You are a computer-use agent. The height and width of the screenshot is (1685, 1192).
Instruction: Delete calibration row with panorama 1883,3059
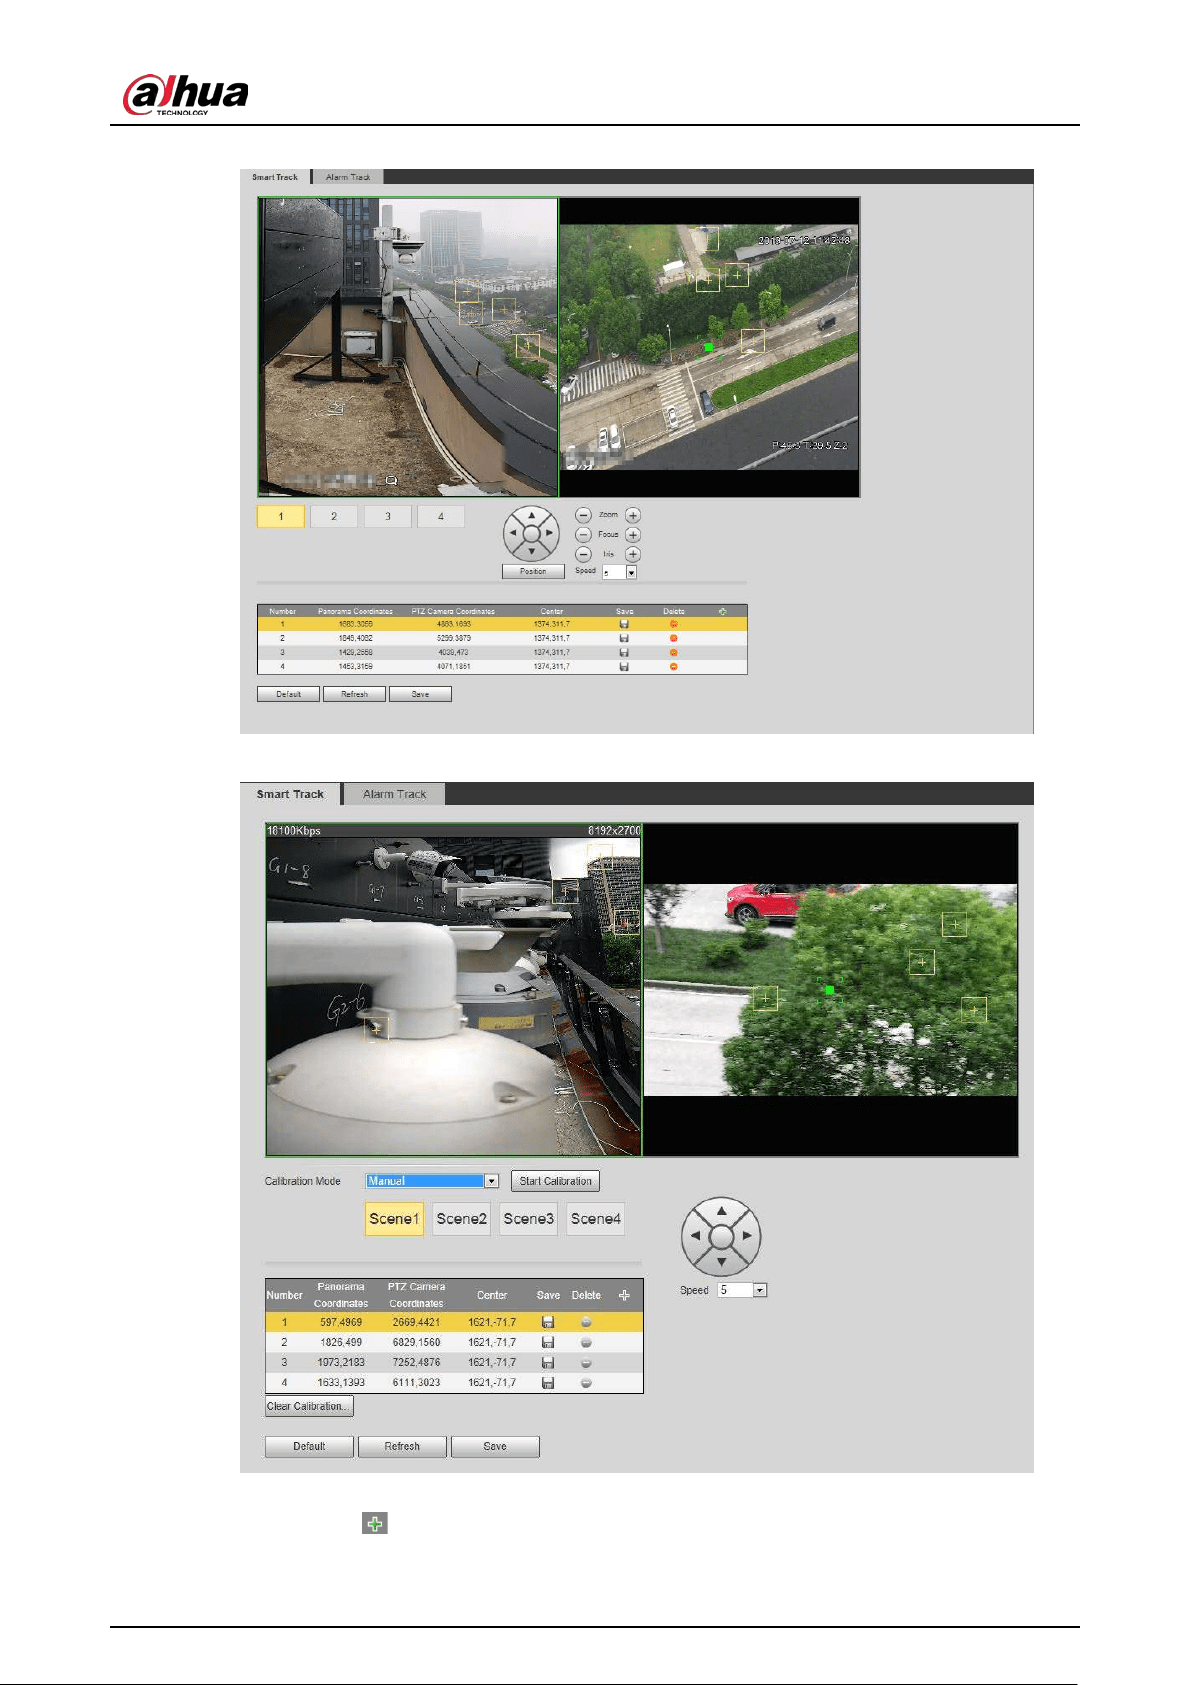pos(674,624)
